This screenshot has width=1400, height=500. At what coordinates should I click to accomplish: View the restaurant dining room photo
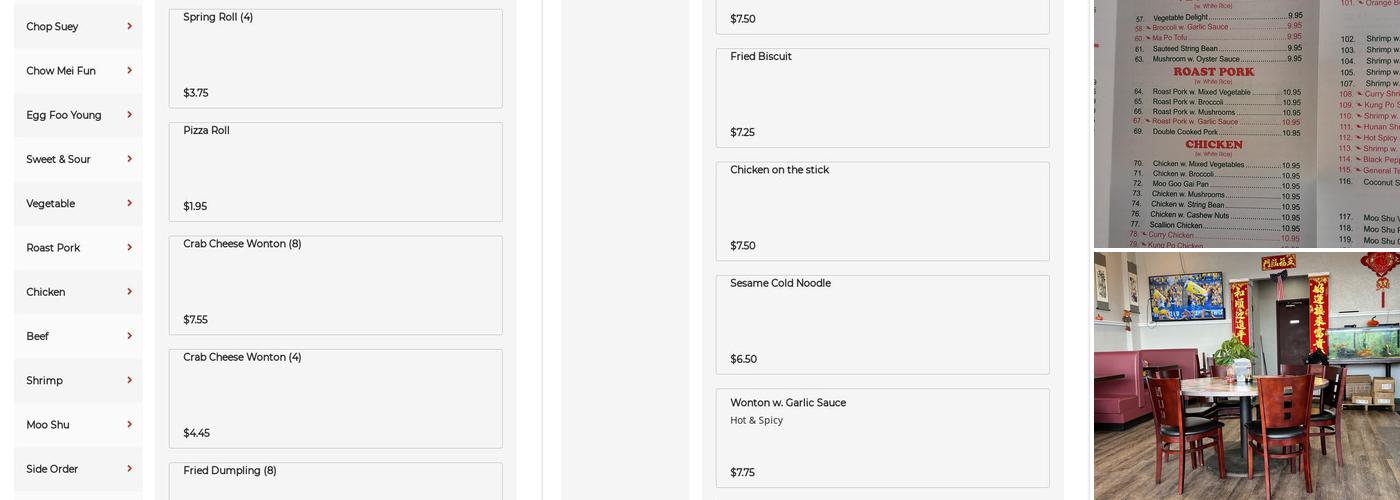[1246, 376]
